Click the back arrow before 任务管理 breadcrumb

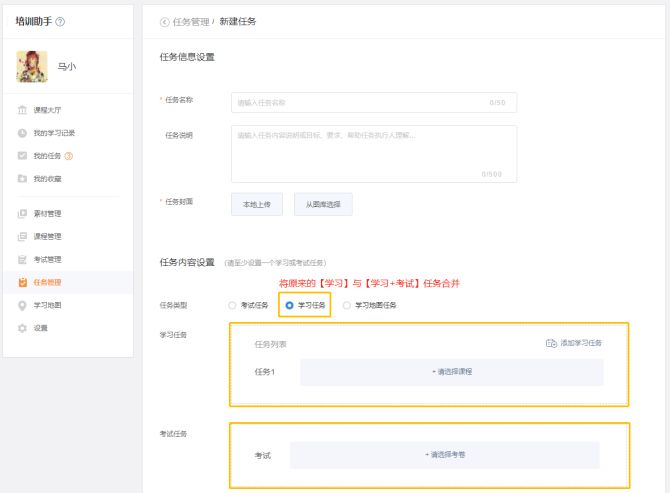[x=164, y=22]
